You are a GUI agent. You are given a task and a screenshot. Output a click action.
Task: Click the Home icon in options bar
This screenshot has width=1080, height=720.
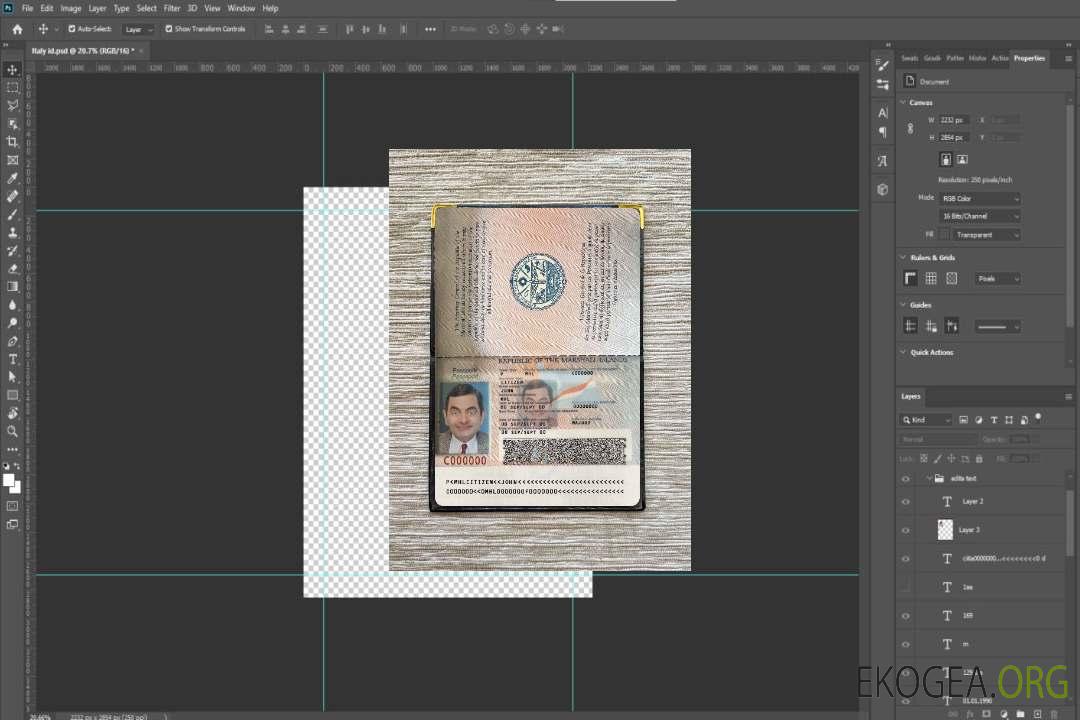click(x=17, y=29)
